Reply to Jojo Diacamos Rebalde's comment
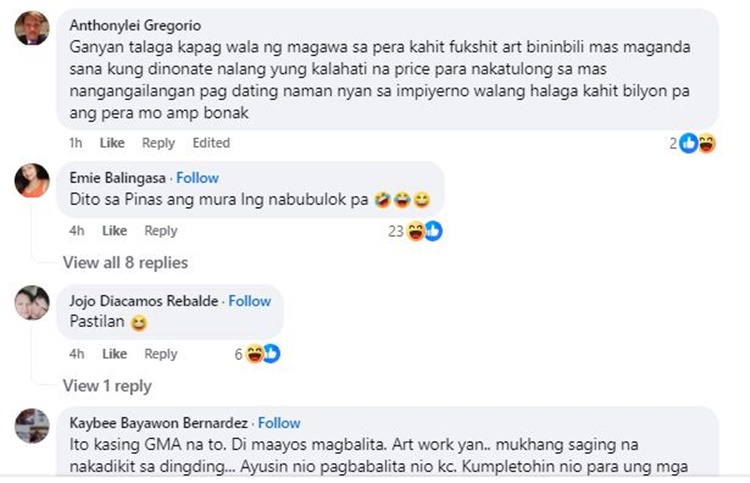This screenshot has width=750, height=483. (x=160, y=354)
